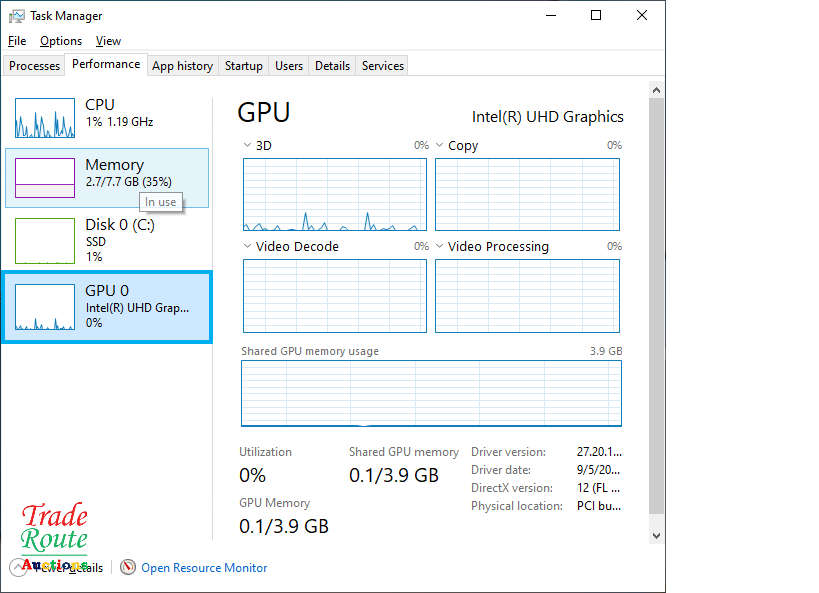Screen dimensions: 819x593
Task: Select the CPU usage graph thumbnail
Action: click(x=45, y=118)
